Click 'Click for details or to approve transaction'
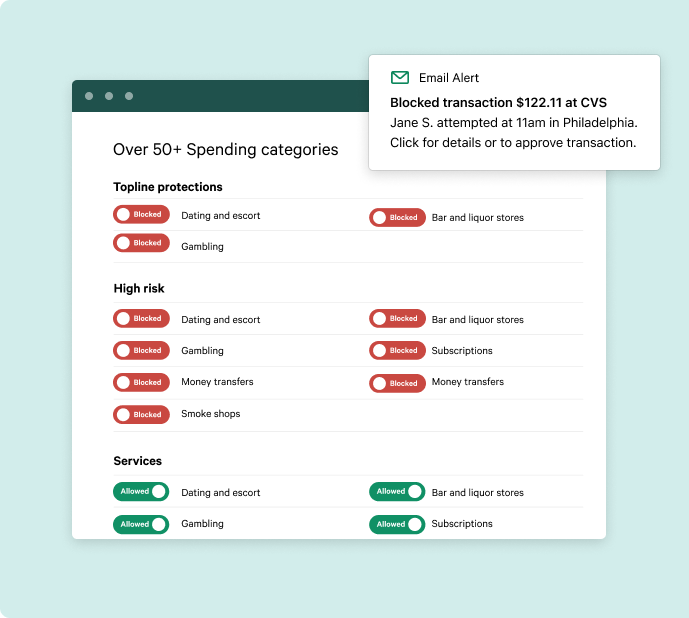The width and height of the screenshot is (689, 618). point(512,142)
